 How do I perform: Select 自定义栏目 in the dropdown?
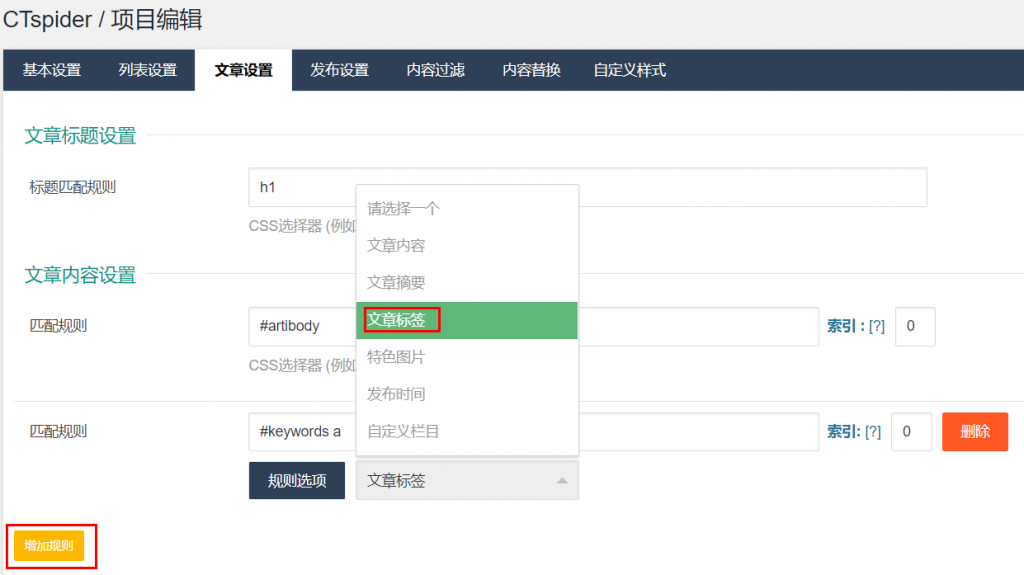tap(467, 431)
